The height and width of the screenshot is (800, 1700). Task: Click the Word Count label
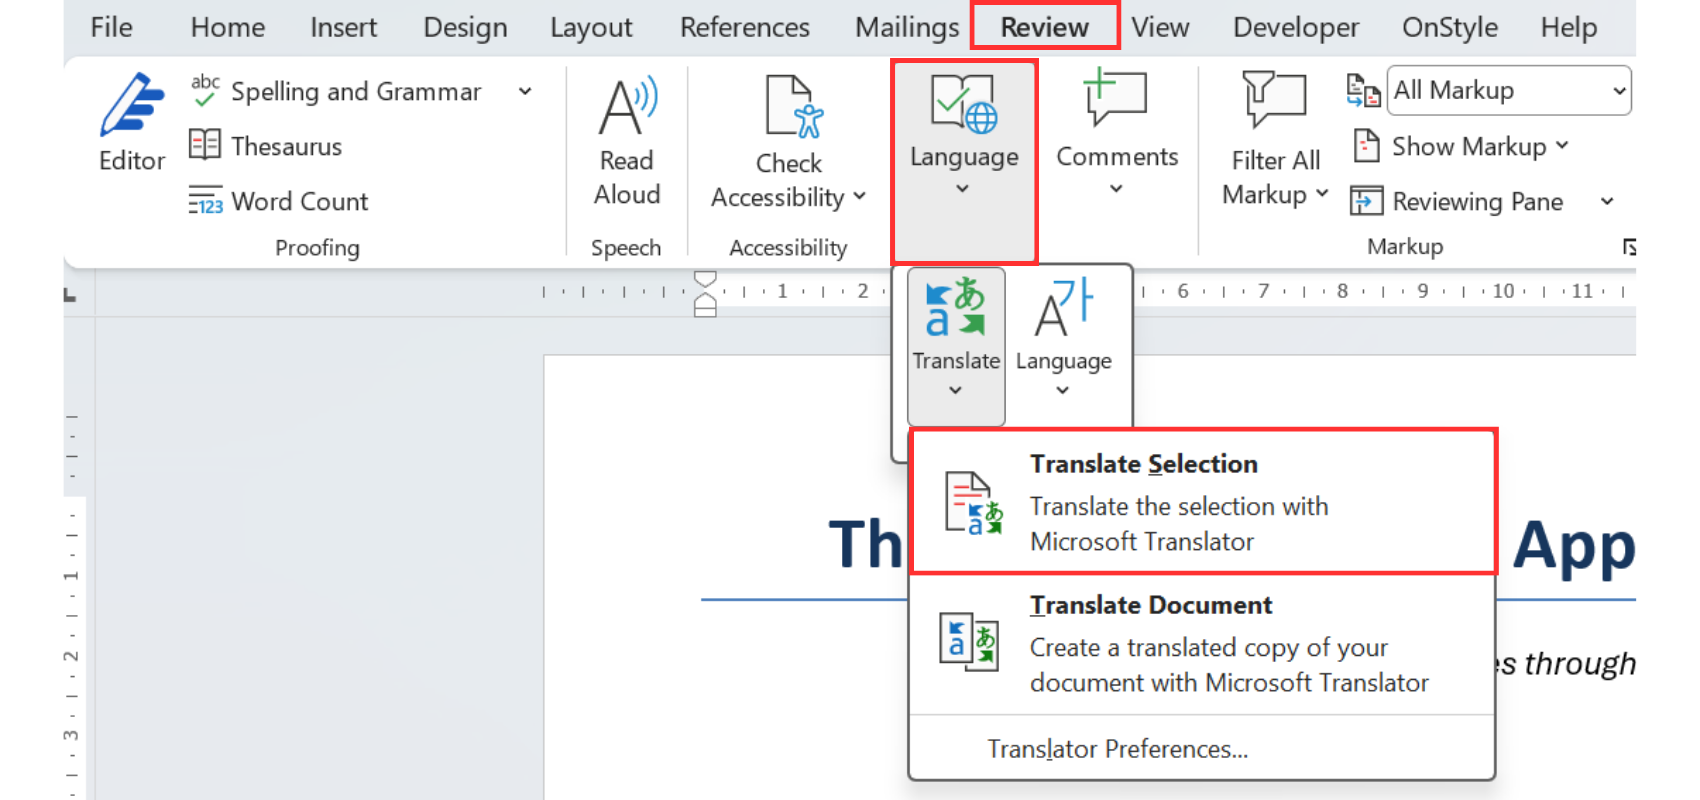pos(300,201)
